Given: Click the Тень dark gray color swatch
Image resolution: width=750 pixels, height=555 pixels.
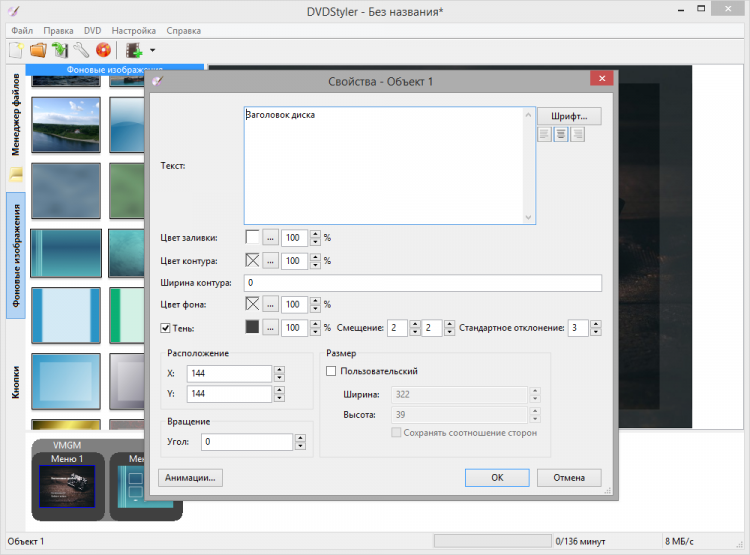Looking at the screenshot, I should click(252, 327).
